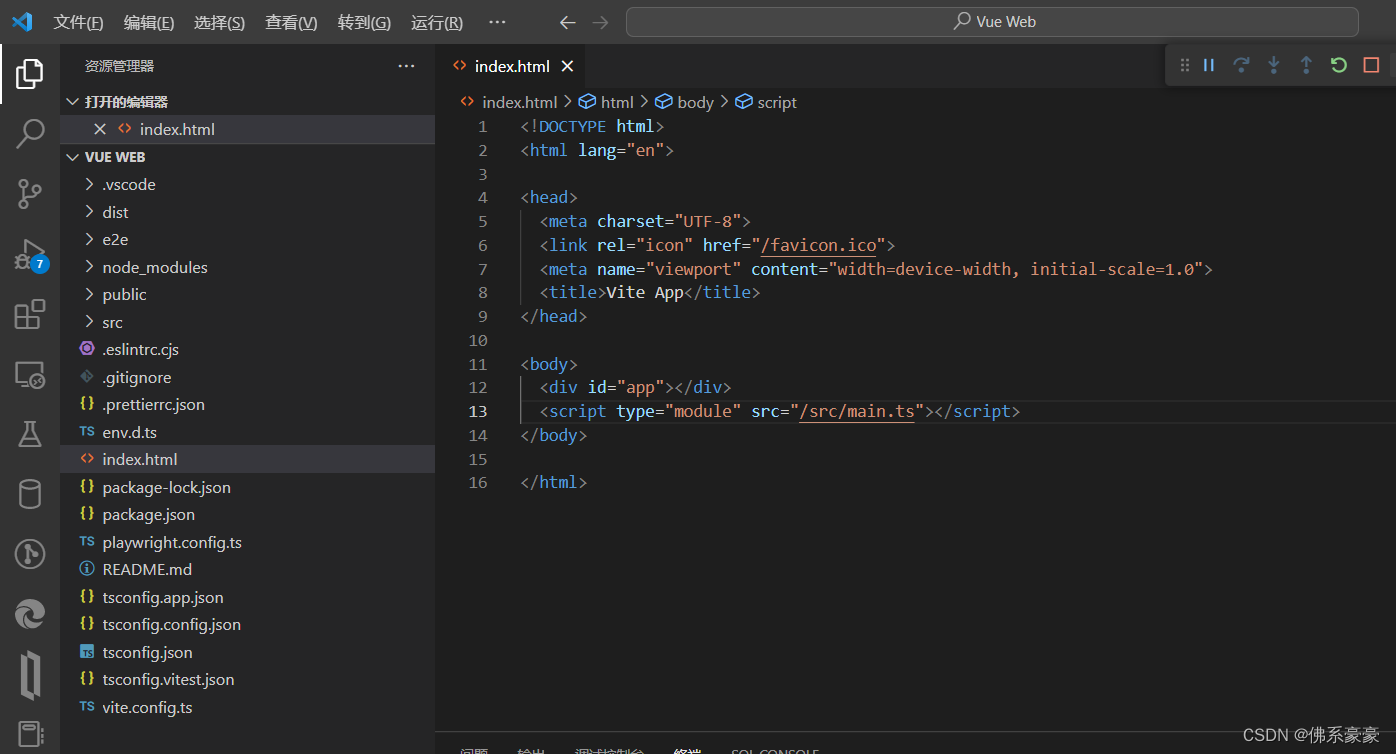This screenshot has height=754, width=1396.
Task: Open the Source Control view
Action: [x=30, y=194]
